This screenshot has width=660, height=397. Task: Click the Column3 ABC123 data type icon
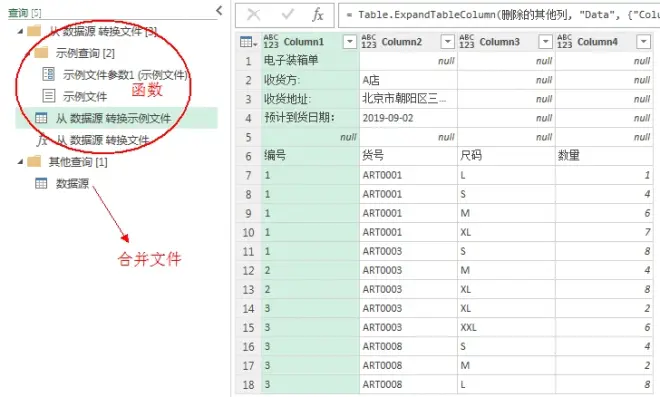[x=466, y=42]
